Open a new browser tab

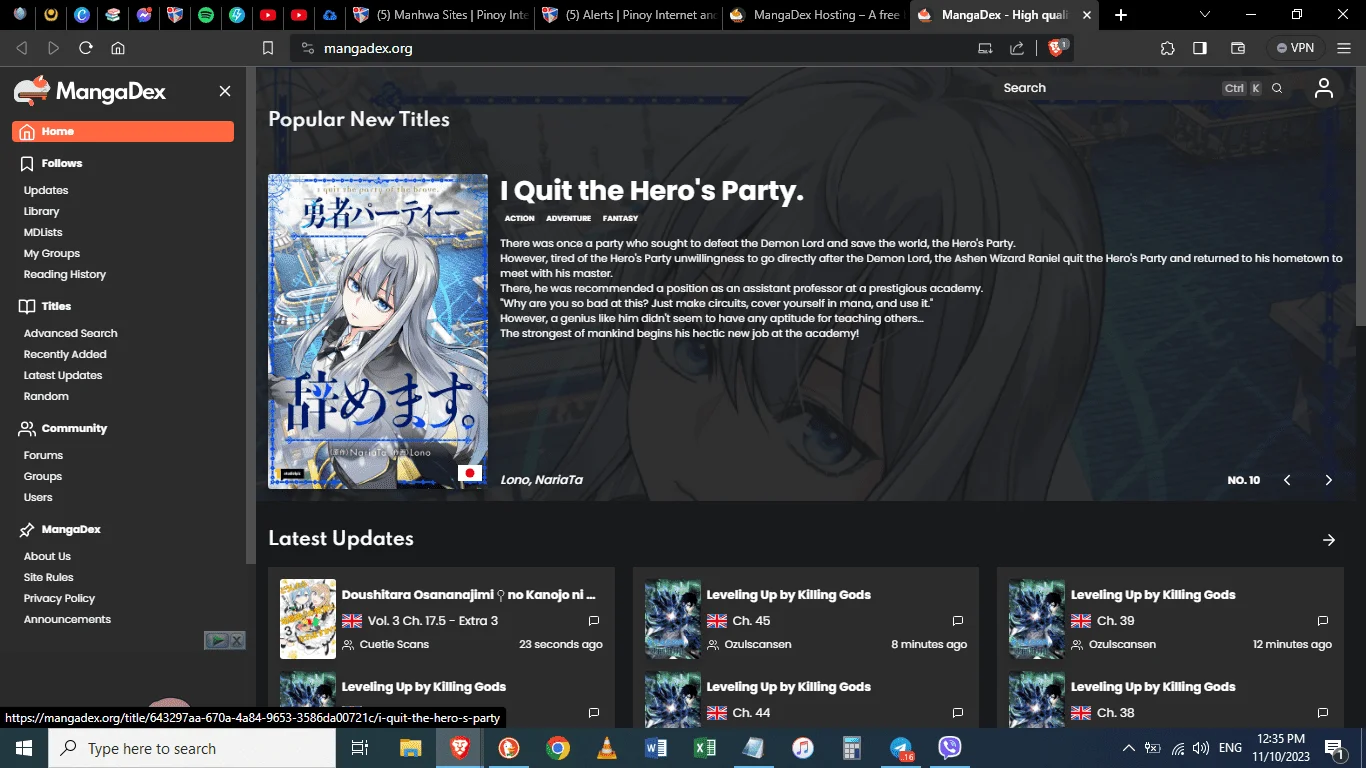(1121, 15)
